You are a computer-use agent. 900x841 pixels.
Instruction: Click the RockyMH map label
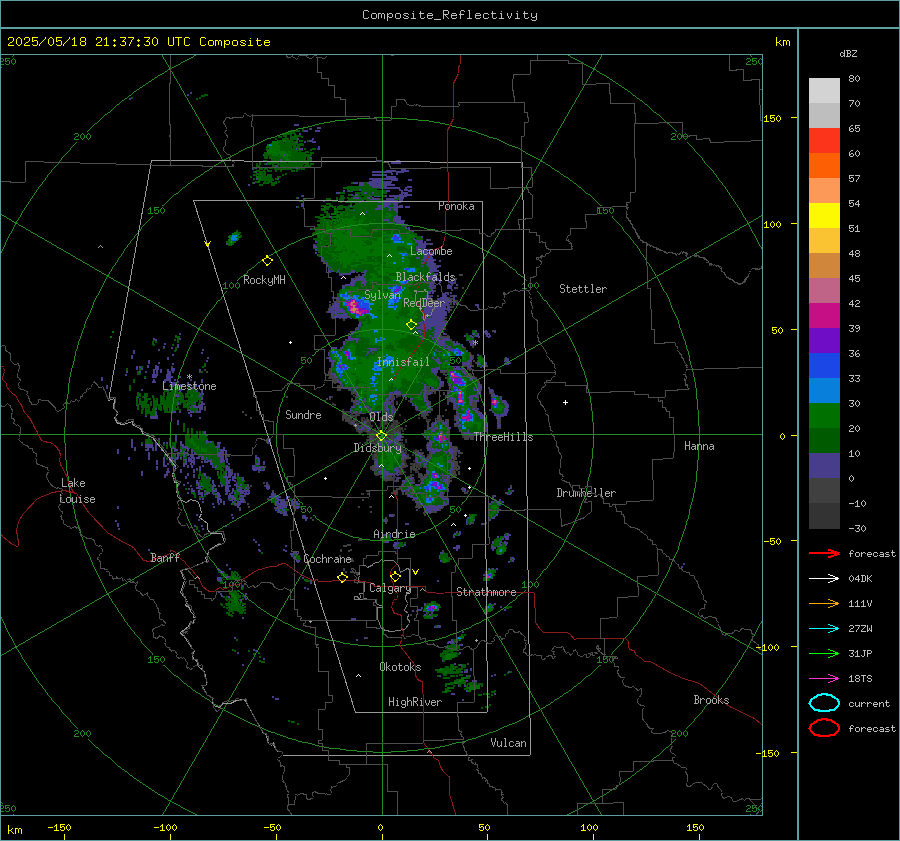pos(264,280)
